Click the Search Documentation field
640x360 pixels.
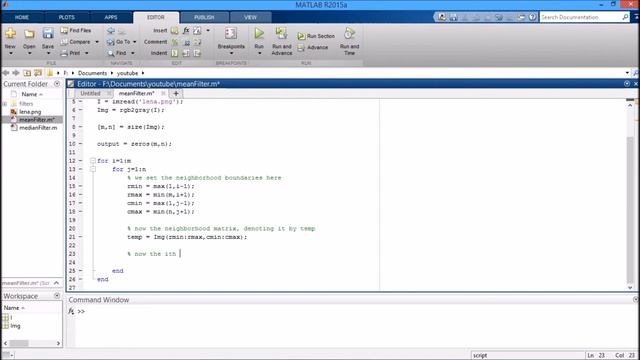point(581,17)
